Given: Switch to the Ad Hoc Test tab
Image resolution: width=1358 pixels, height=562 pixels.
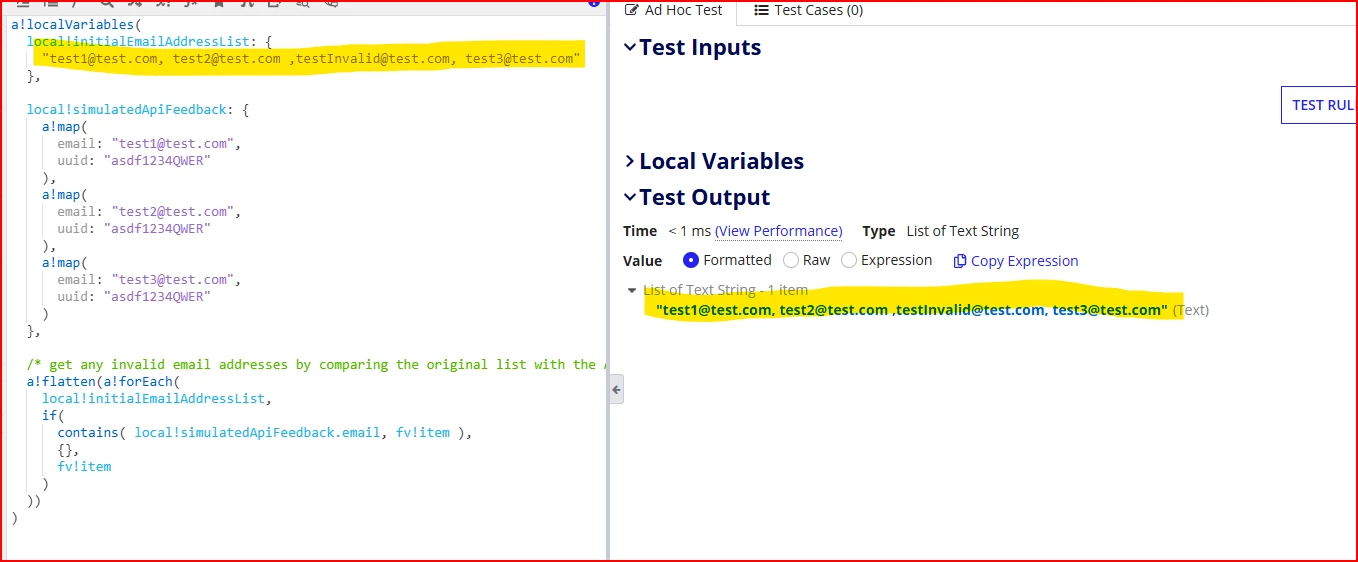Looking at the screenshot, I should point(672,10).
